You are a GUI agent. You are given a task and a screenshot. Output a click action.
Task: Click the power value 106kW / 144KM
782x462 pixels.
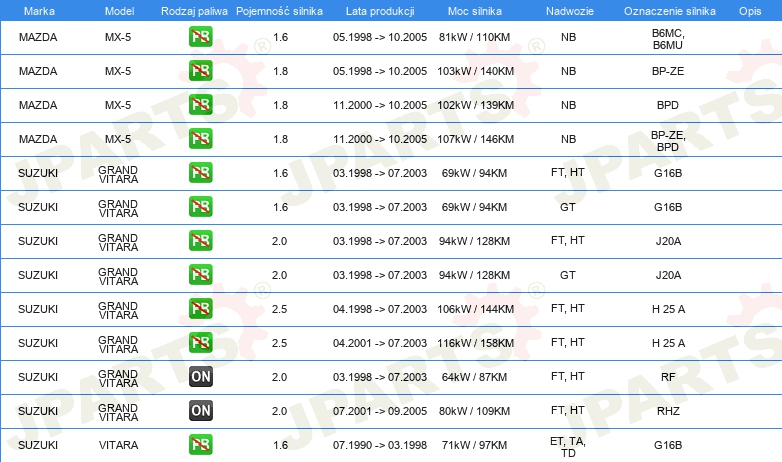(x=475, y=309)
